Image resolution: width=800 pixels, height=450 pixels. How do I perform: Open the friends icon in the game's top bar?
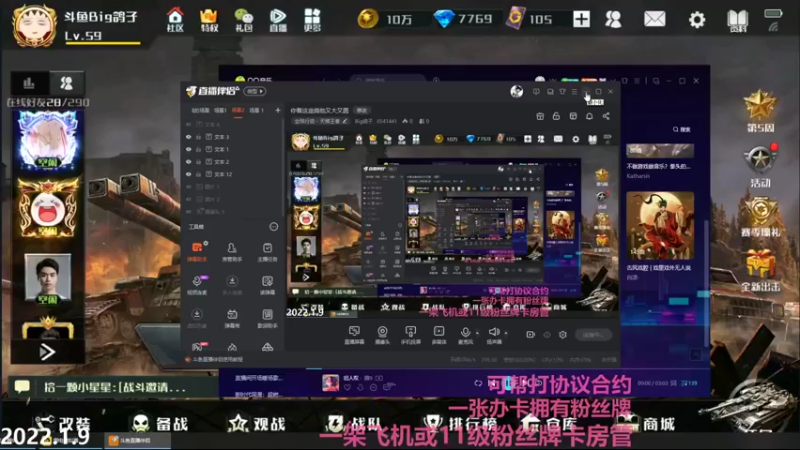click(x=613, y=19)
